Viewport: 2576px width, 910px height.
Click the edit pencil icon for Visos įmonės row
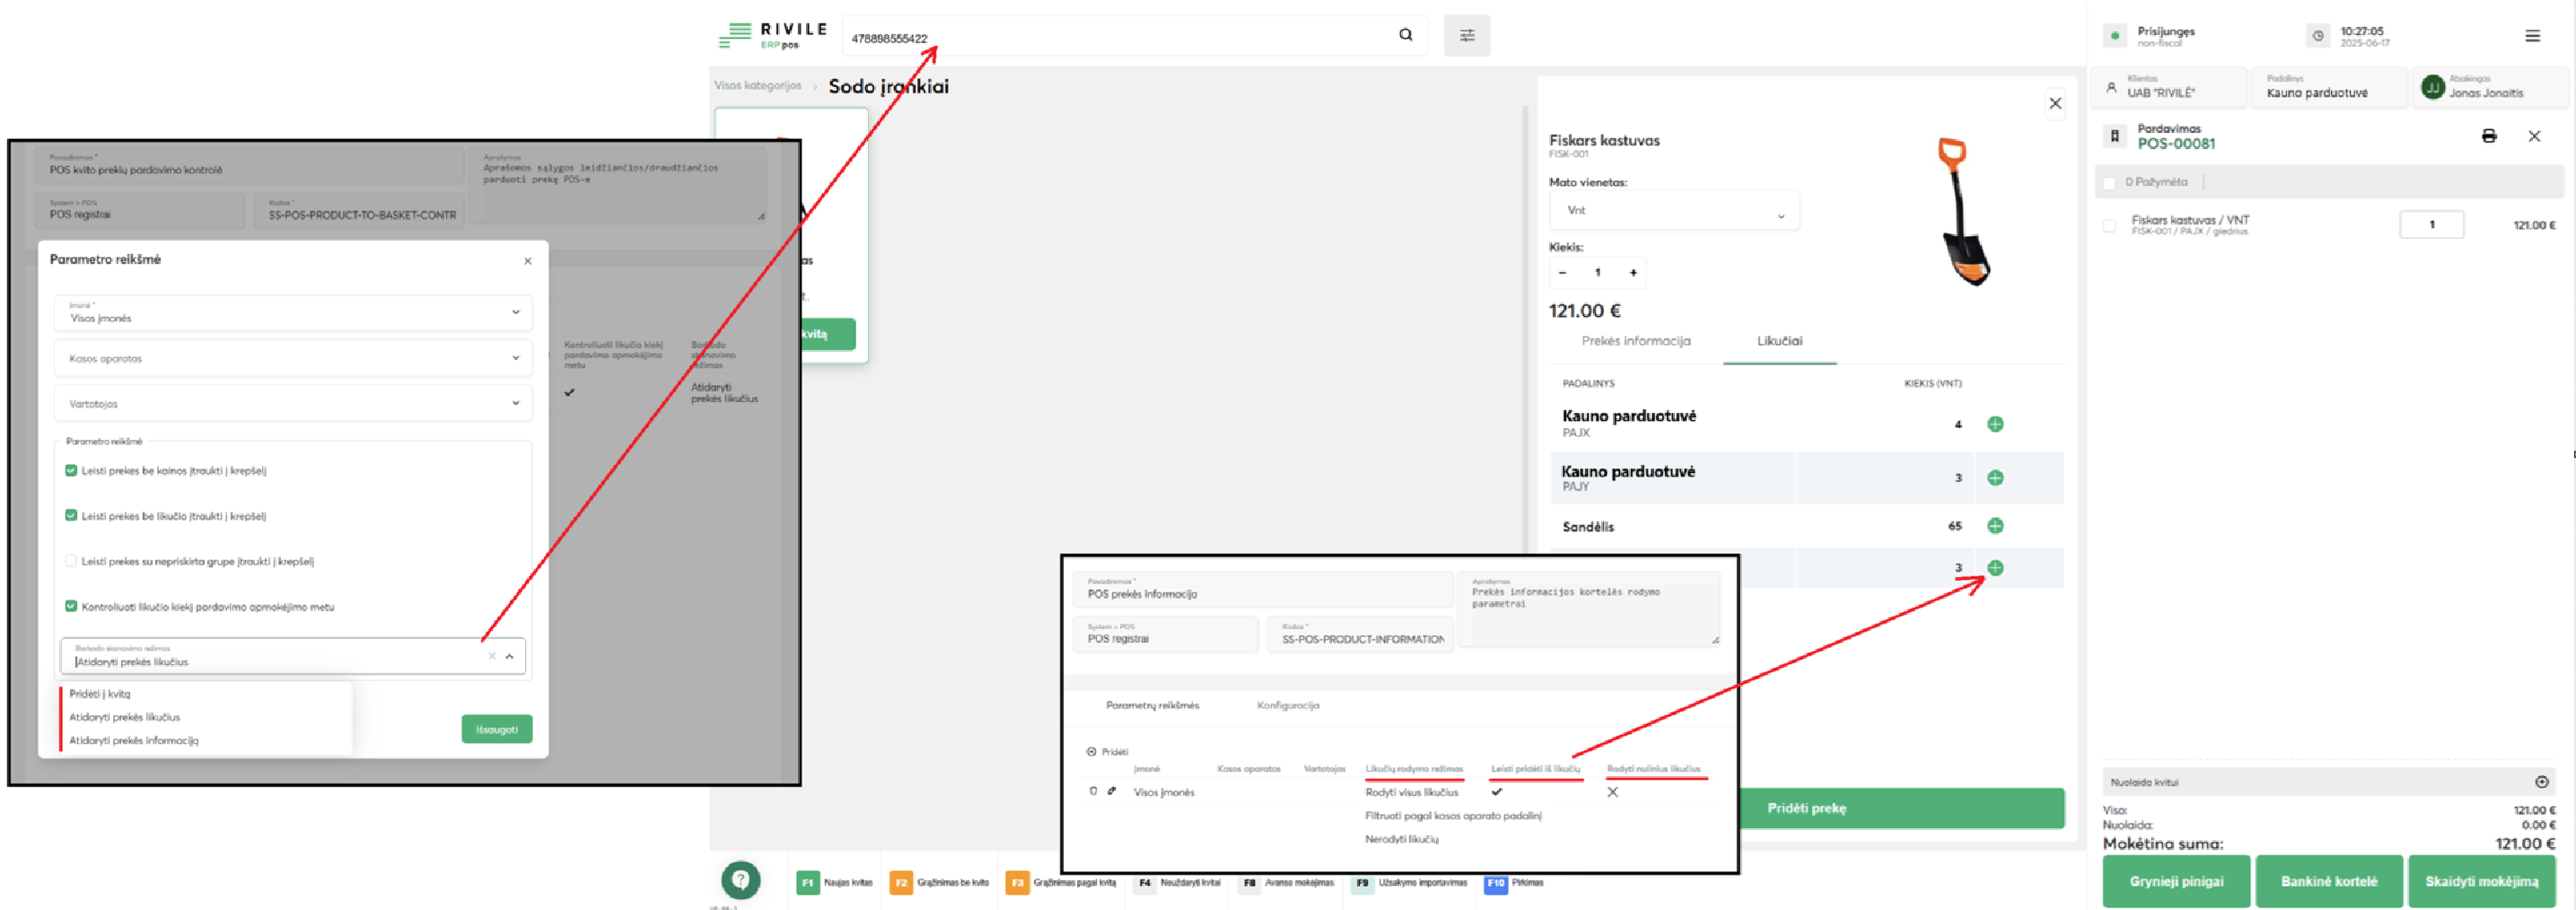[1111, 791]
